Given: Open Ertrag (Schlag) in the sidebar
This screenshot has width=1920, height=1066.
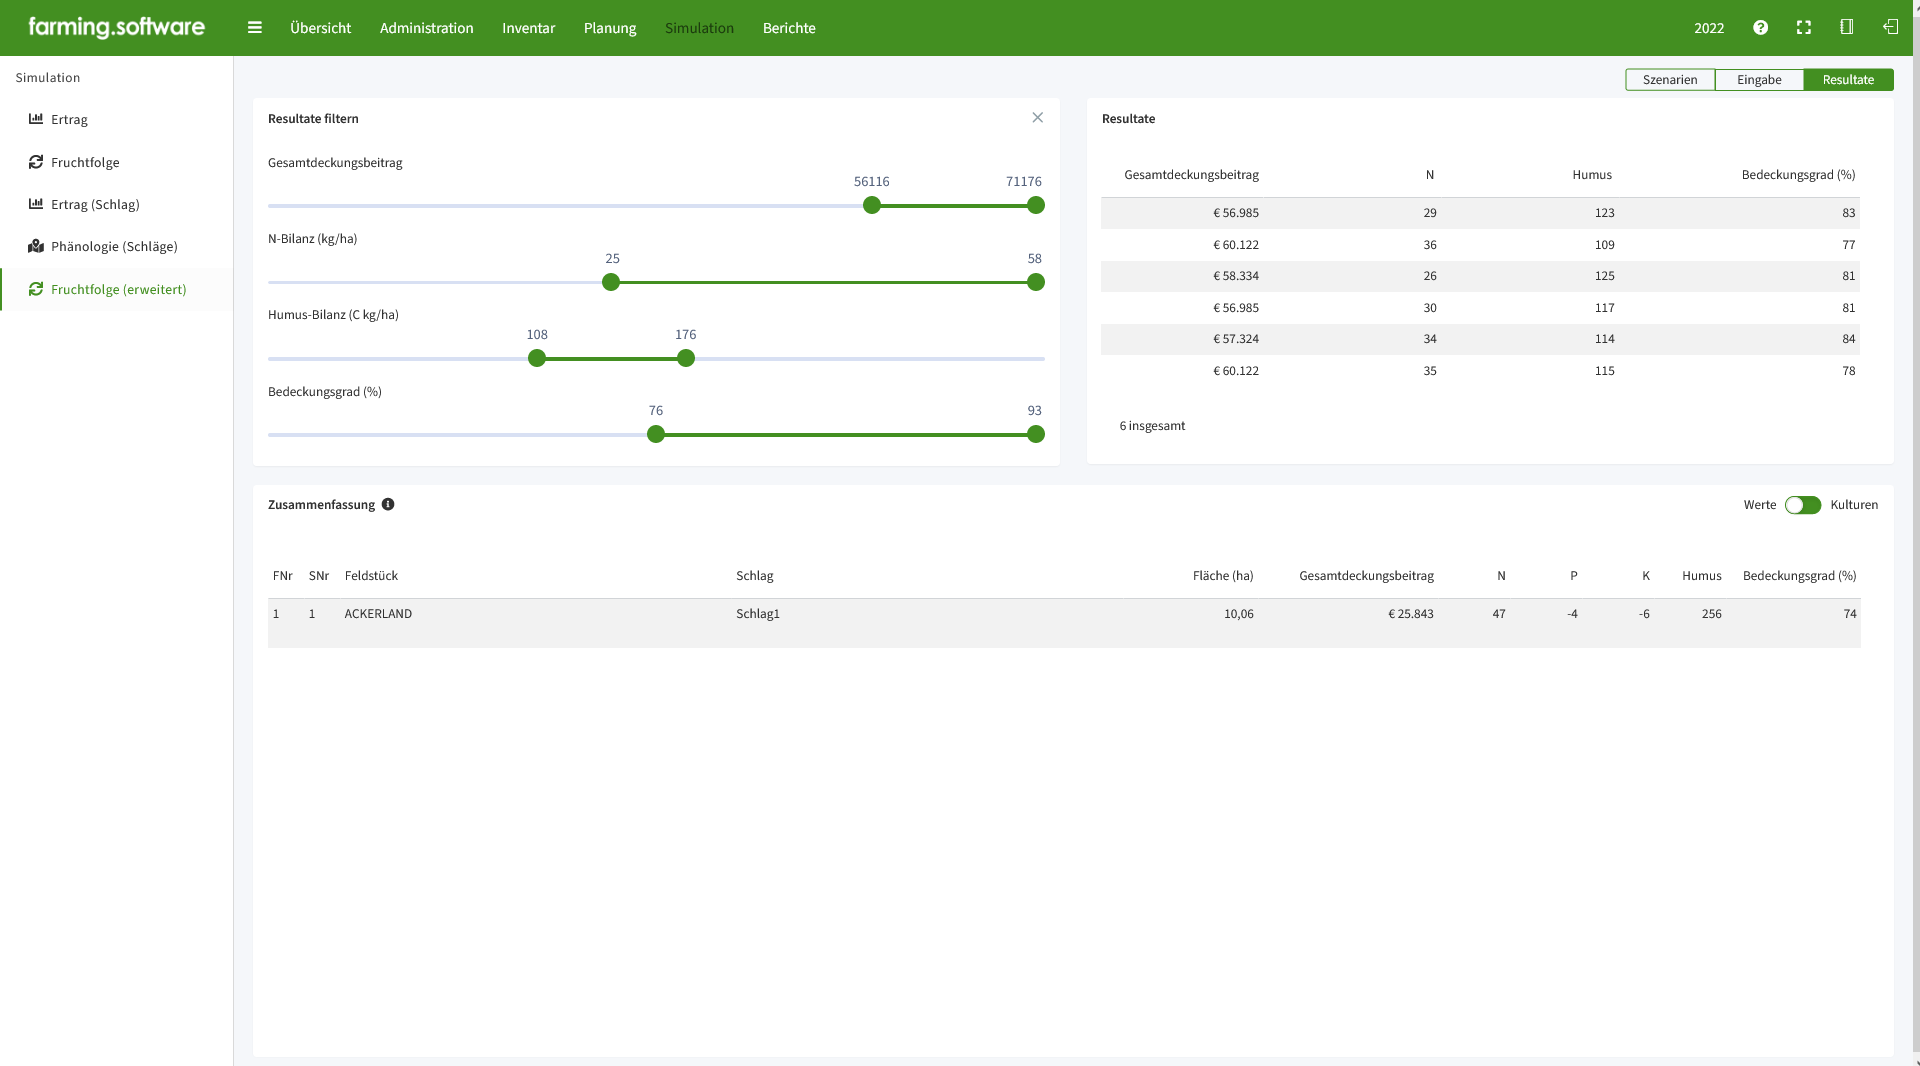Looking at the screenshot, I should [116, 204].
